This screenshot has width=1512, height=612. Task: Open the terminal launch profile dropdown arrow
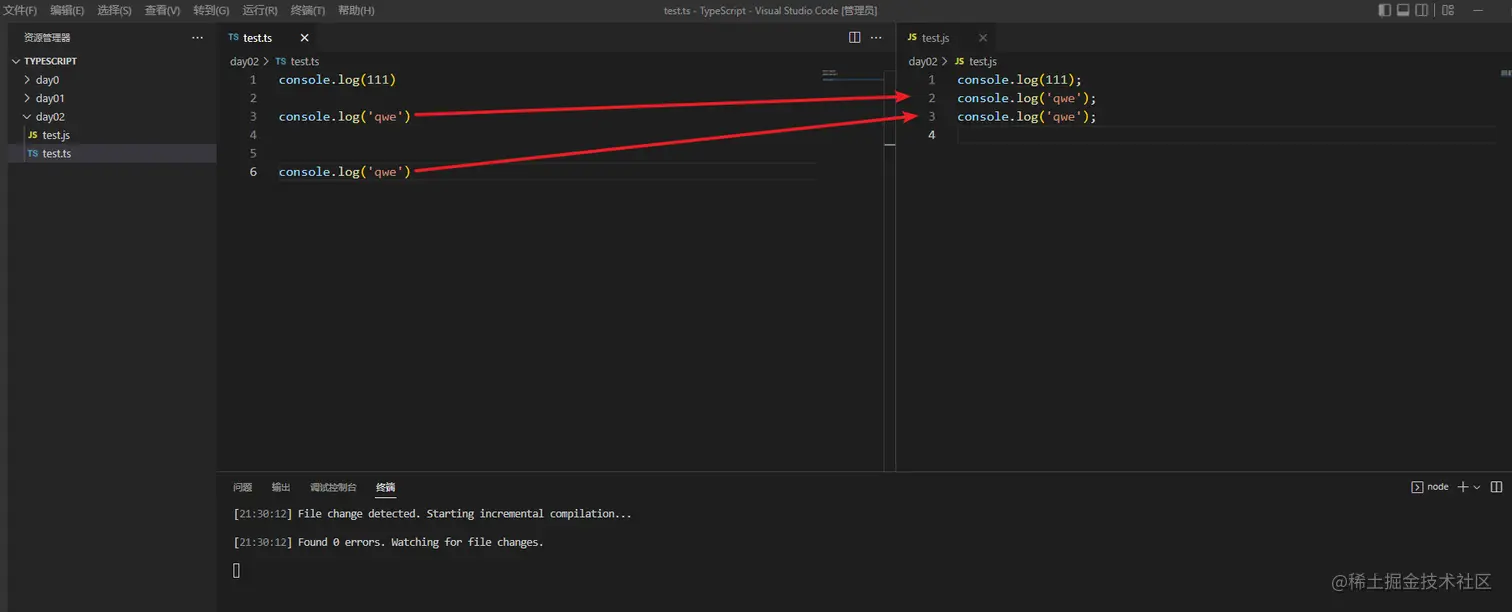pyautogui.click(x=1477, y=487)
